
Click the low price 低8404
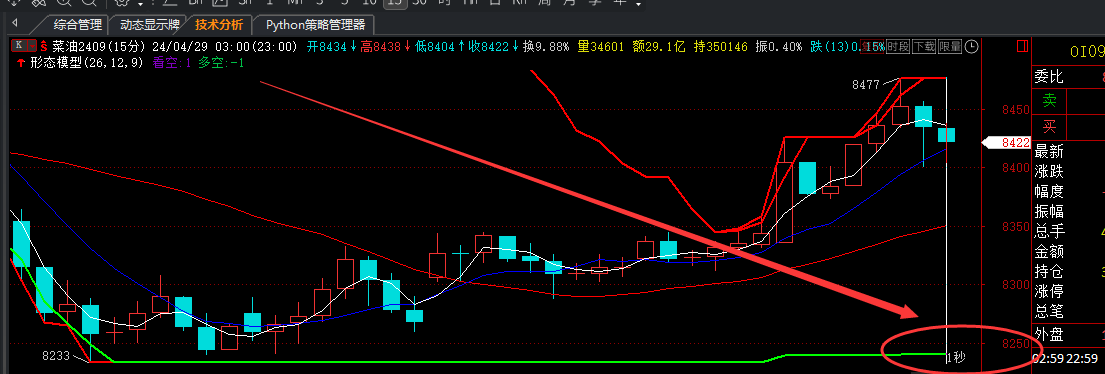tap(436, 46)
